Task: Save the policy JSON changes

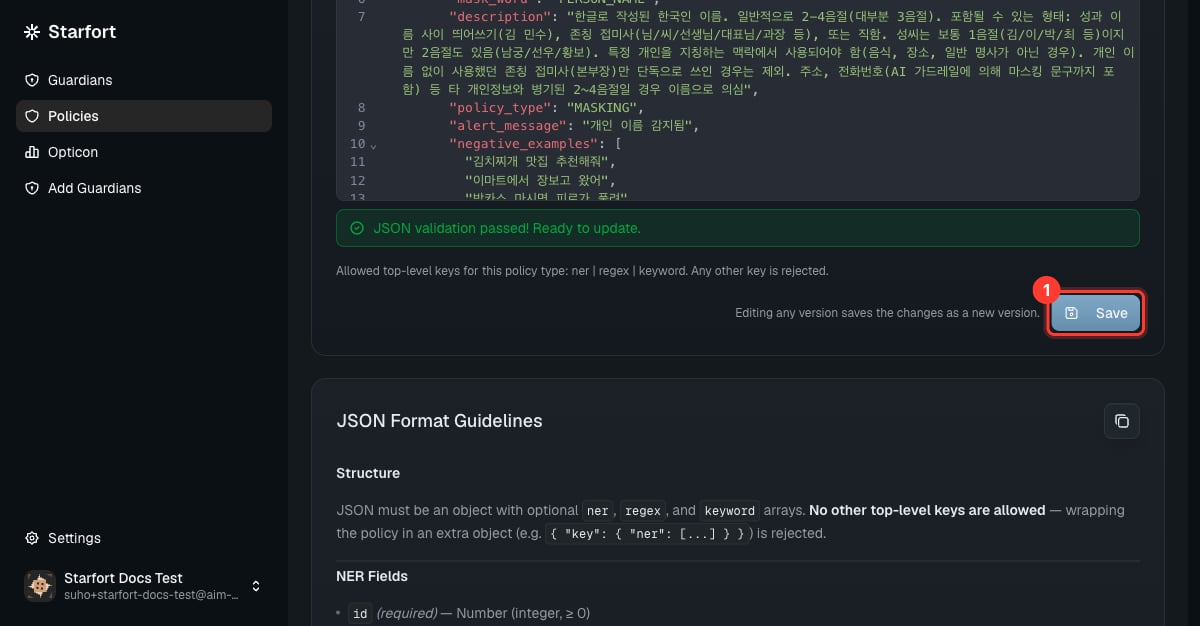Action: 1096,313
